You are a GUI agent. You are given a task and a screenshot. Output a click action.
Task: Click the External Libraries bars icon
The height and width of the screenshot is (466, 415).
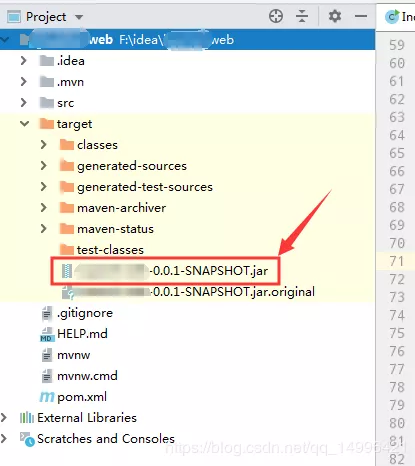(x=27, y=418)
